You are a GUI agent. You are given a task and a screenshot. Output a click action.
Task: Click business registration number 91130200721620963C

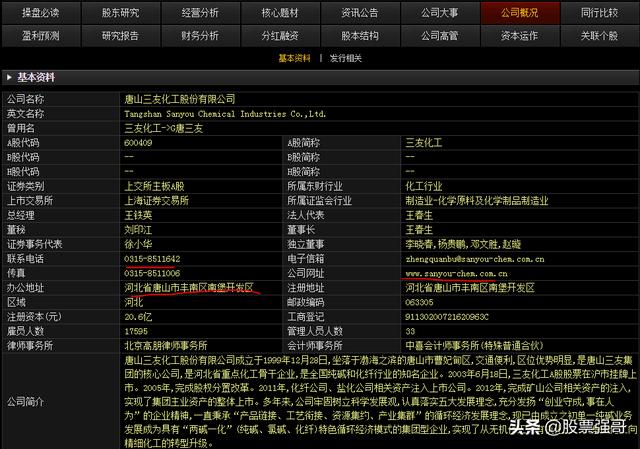(x=447, y=317)
